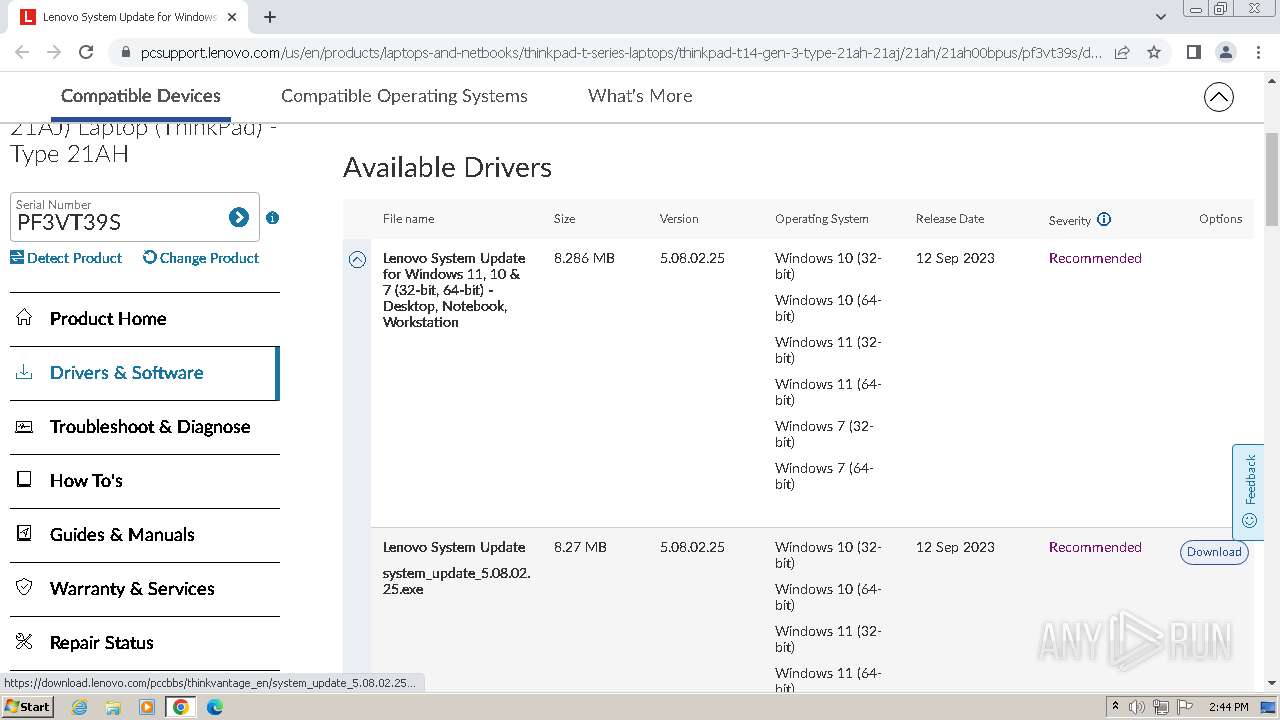The height and width of the screenshot is (720, 1280).
Task: Click the Severity info icon
Action: [x=1104, y=219]
